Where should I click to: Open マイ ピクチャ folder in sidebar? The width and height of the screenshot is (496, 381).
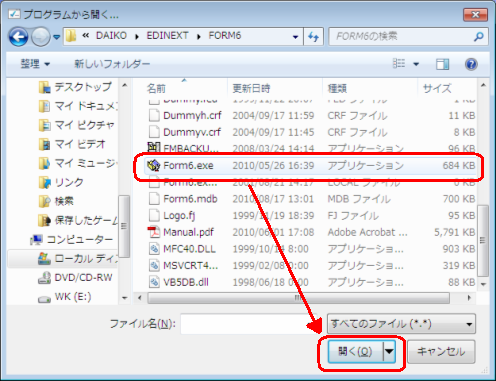(x=77, y=125)
